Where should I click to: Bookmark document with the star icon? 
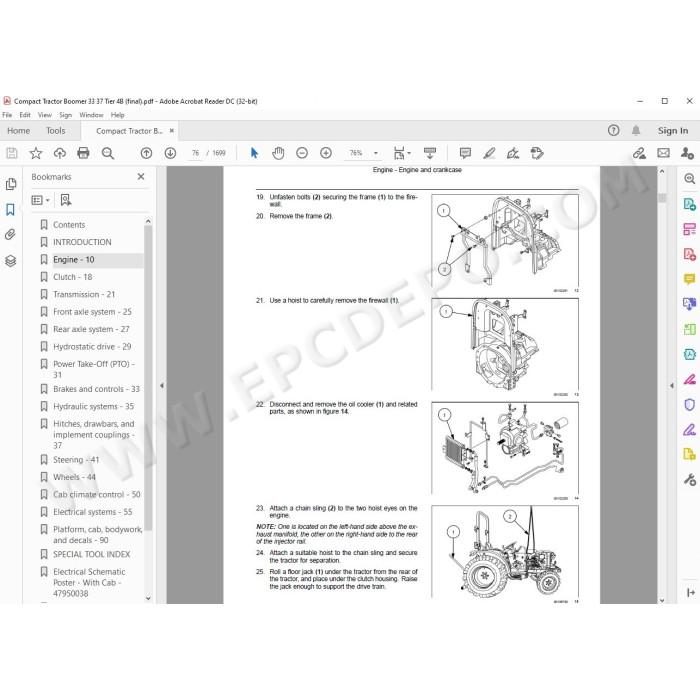(x=36, y=153)
